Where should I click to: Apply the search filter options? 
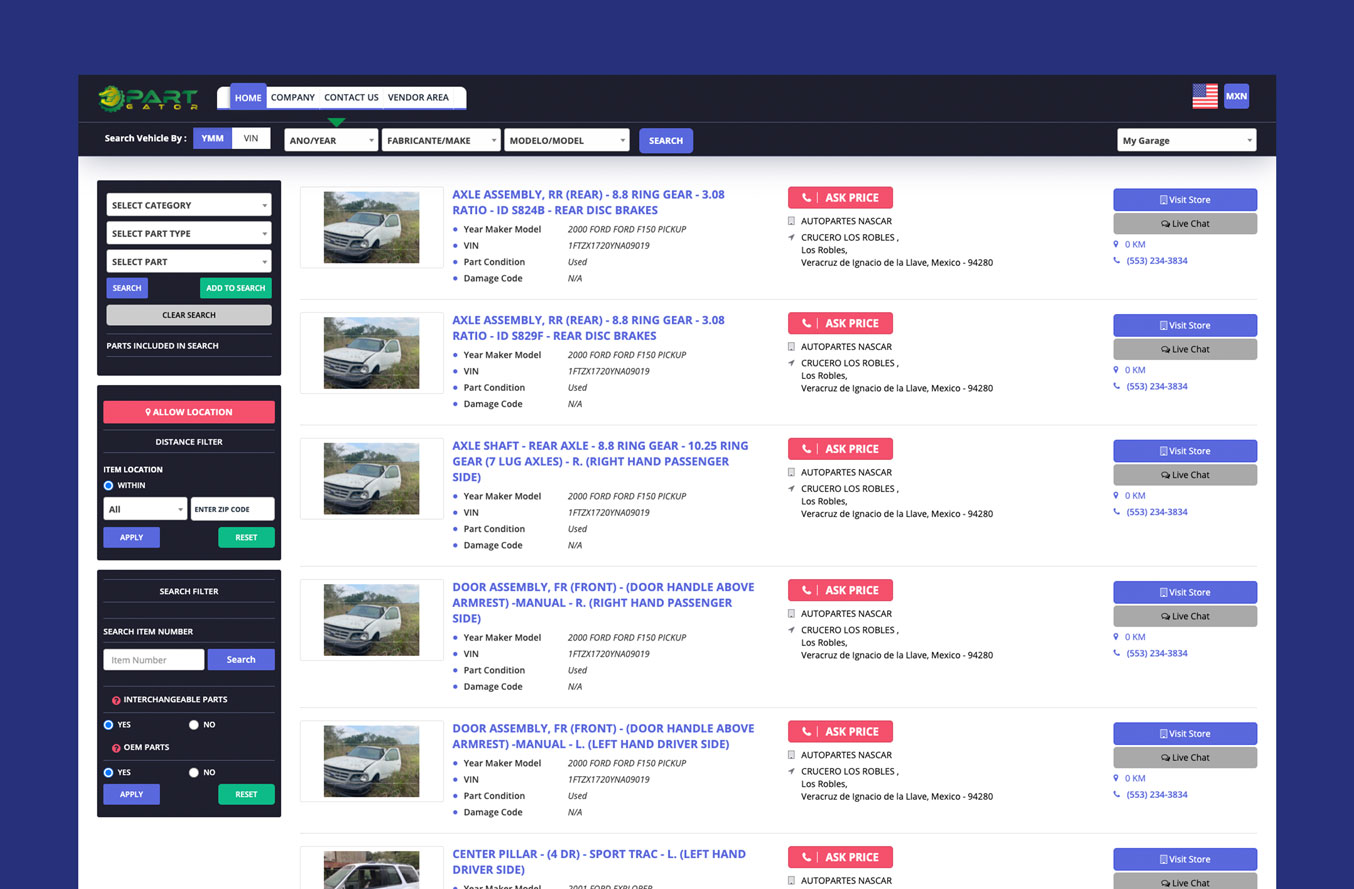pos(131,794)
